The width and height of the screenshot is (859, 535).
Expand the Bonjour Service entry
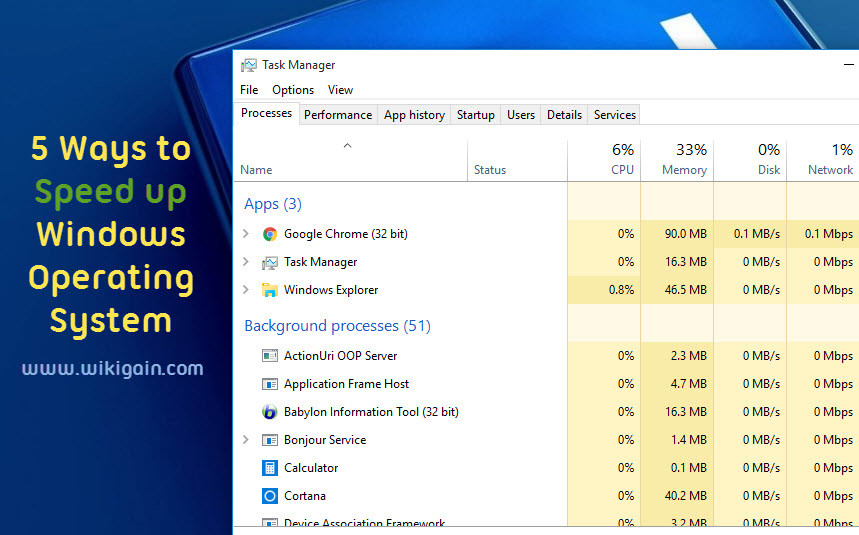(246, 440)
